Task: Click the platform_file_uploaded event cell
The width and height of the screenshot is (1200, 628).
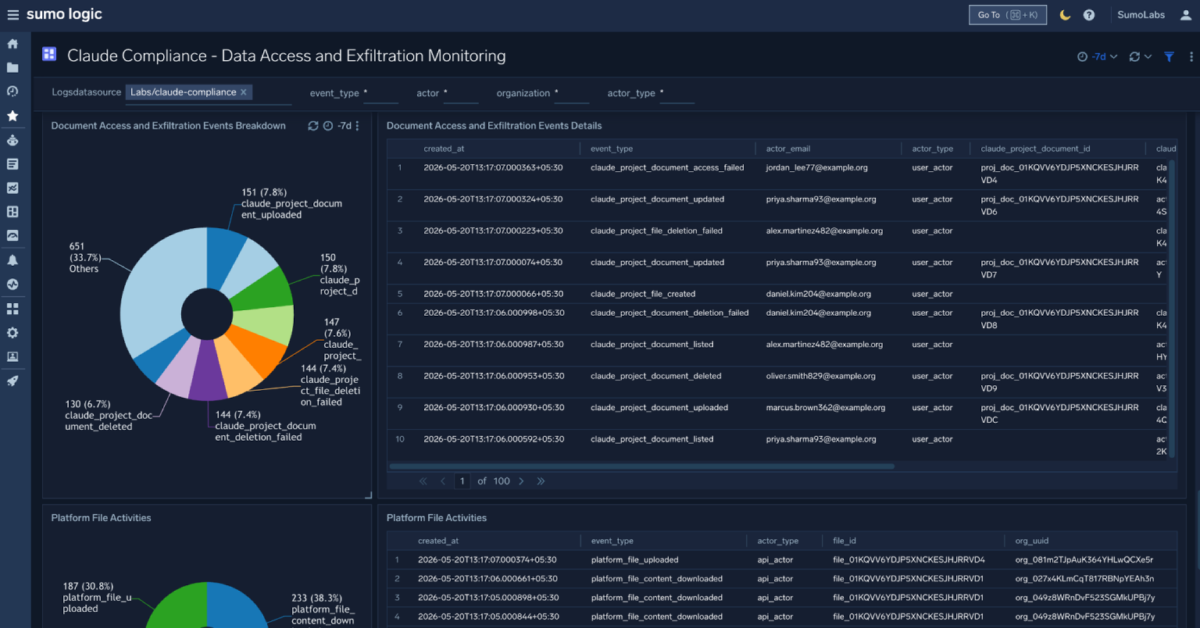Action: coord(634,560)
